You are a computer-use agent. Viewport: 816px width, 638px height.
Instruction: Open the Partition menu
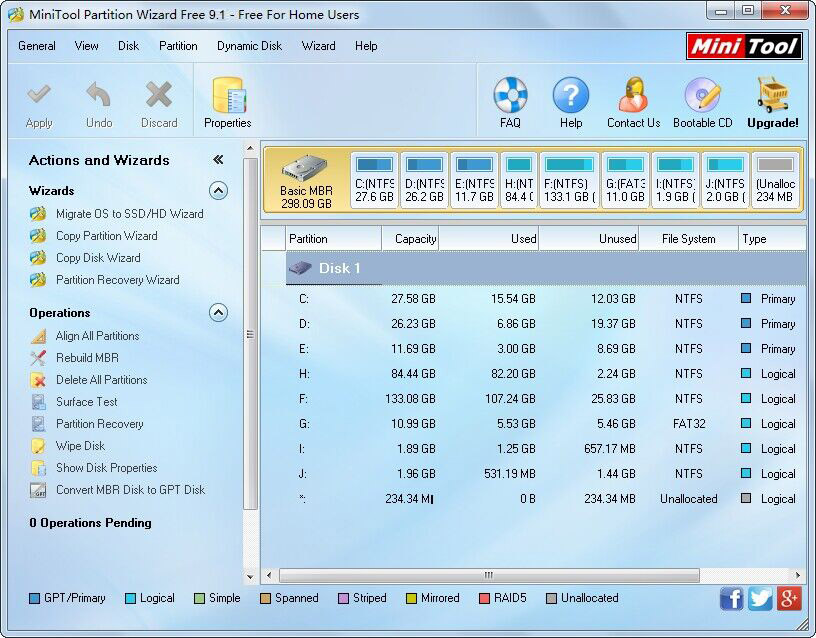tap(178, 46)
